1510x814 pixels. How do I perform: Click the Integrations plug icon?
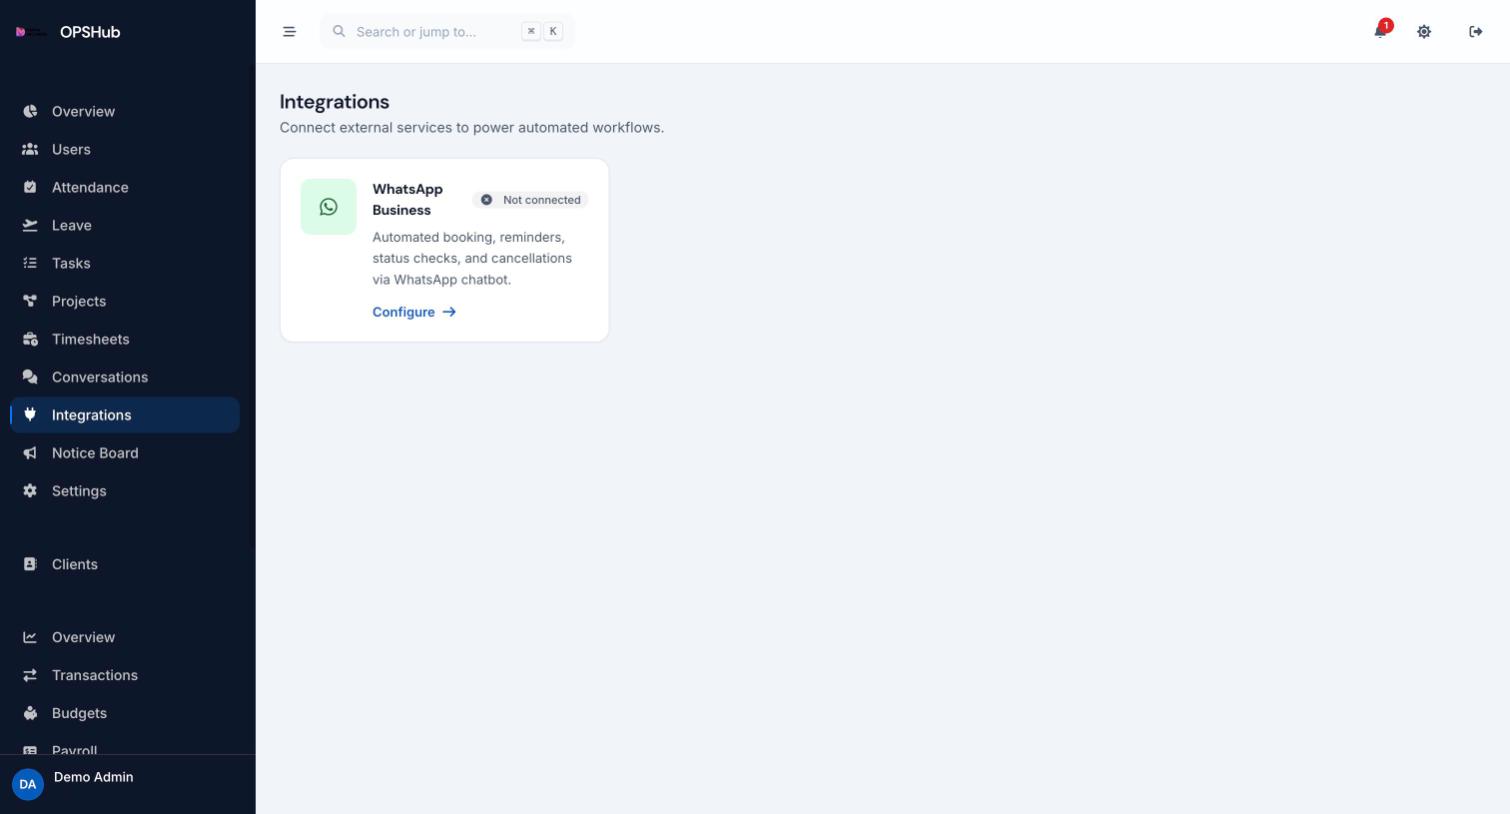[30, 414]
